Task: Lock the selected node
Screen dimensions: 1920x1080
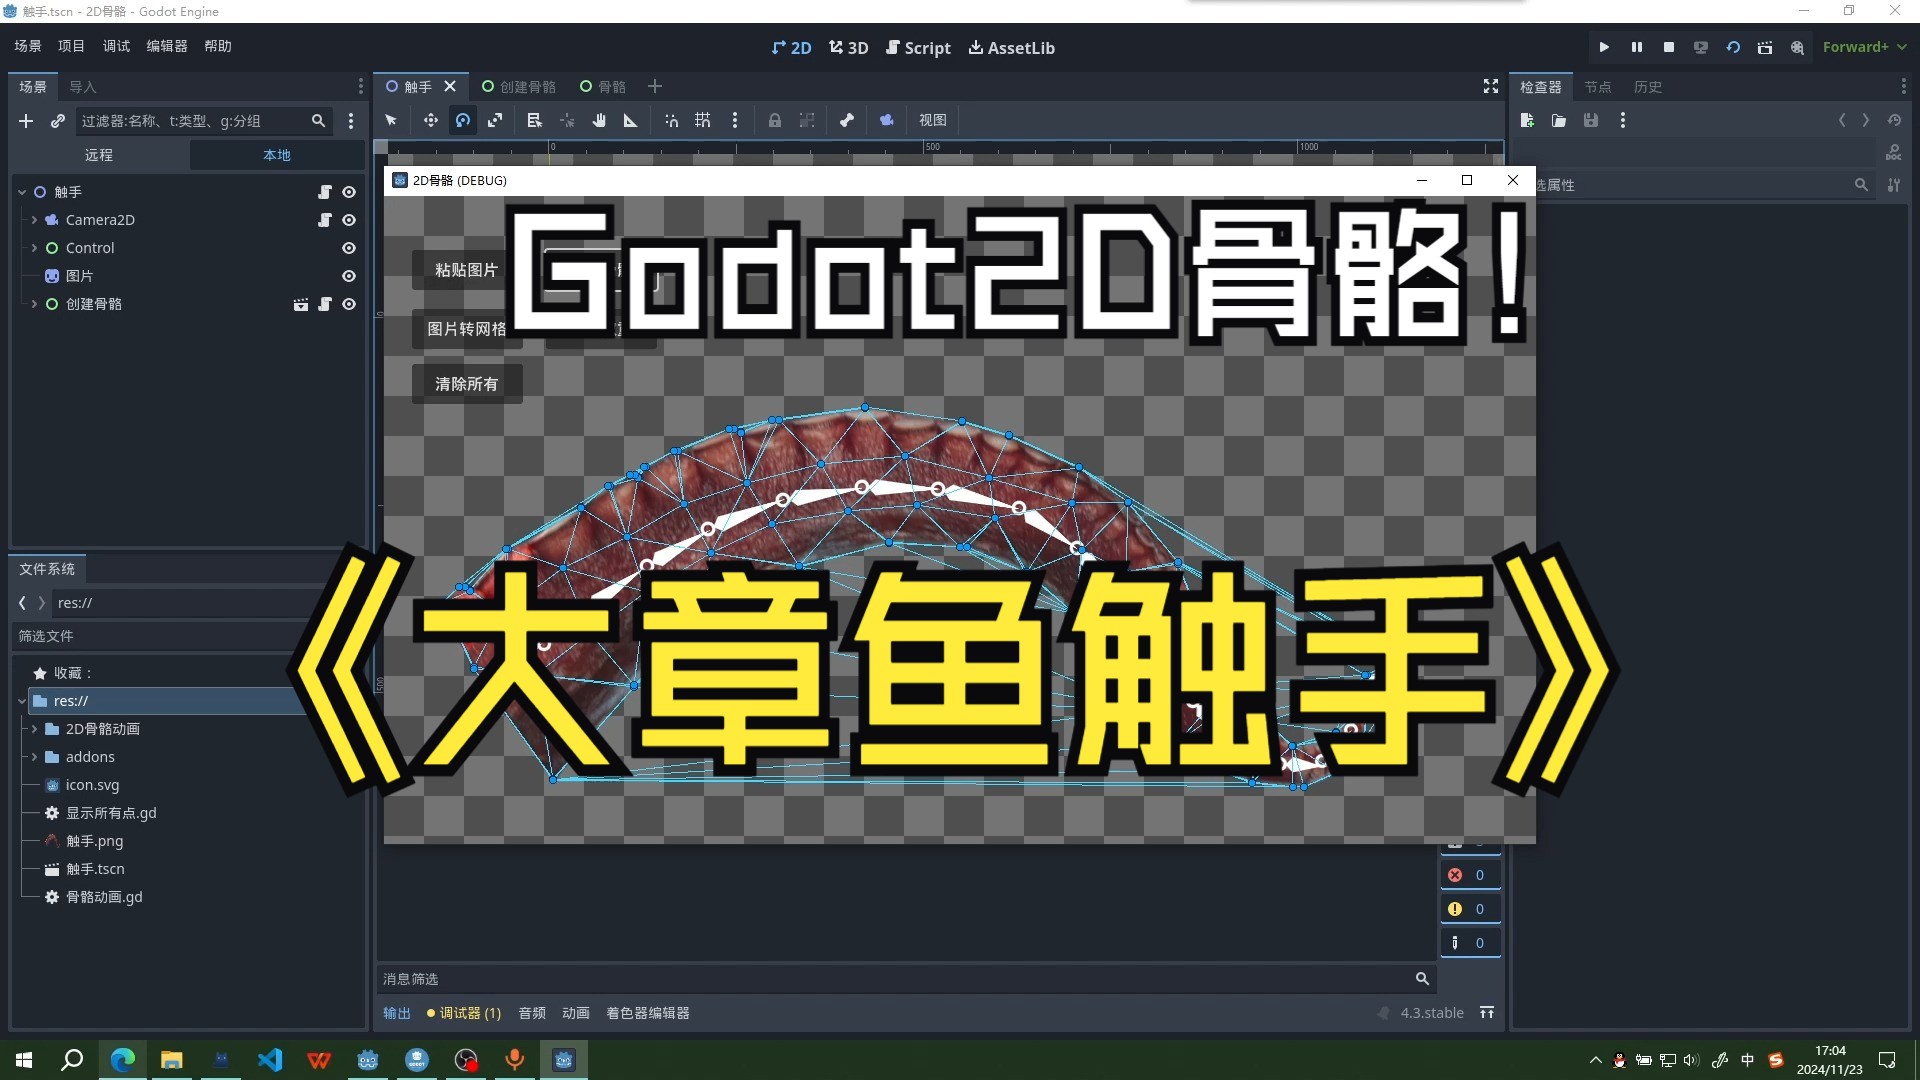Action: (774, 120)
